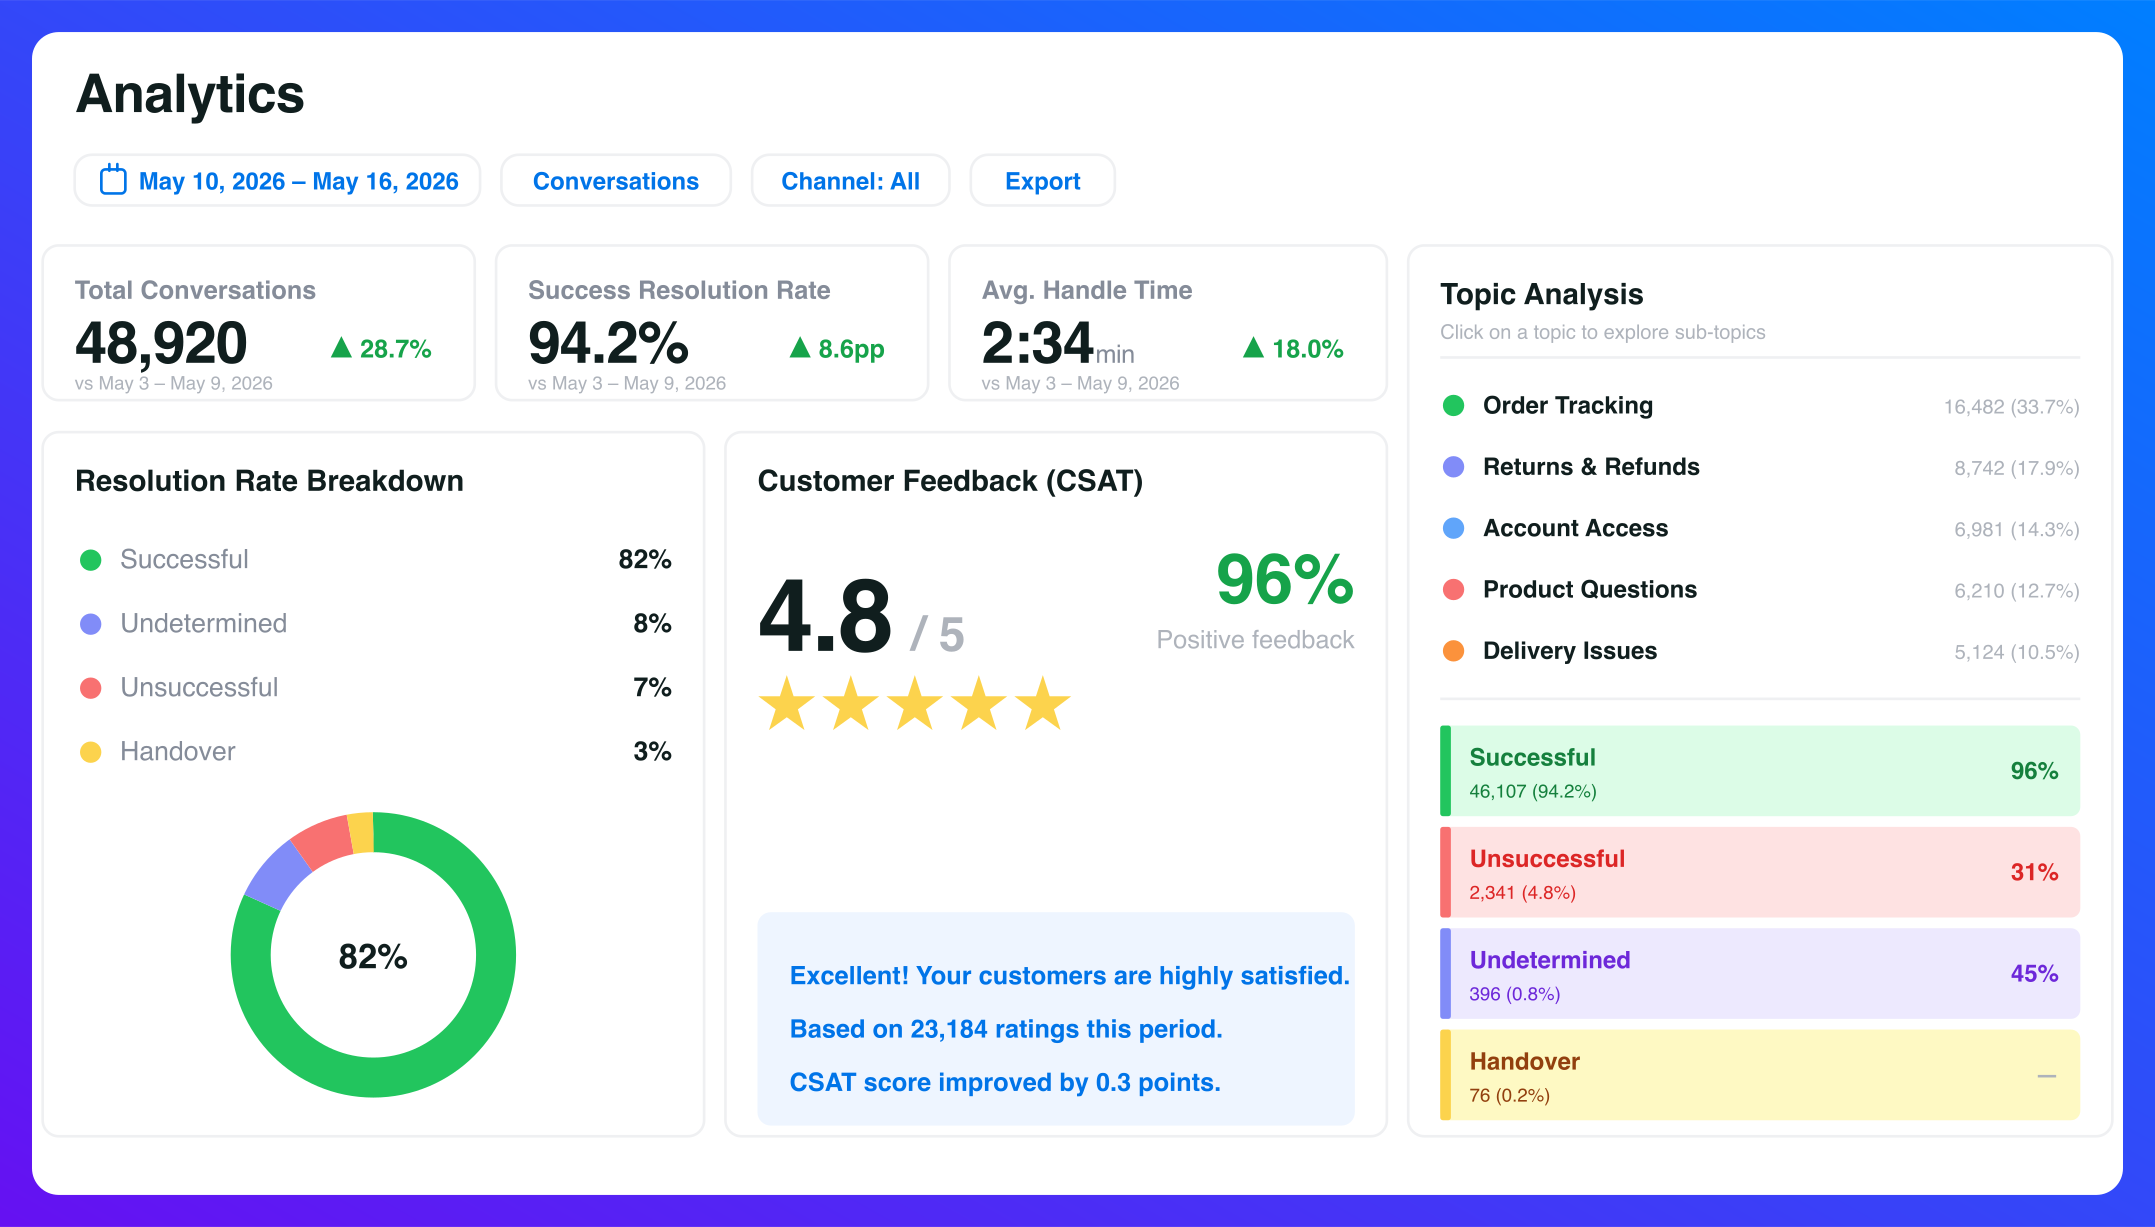Image resolution: width=2155 pixels, height=1227 pixels.
Task: Open the Unsuccessful 2,341 (4.8%) bar
Action: 1760,872
